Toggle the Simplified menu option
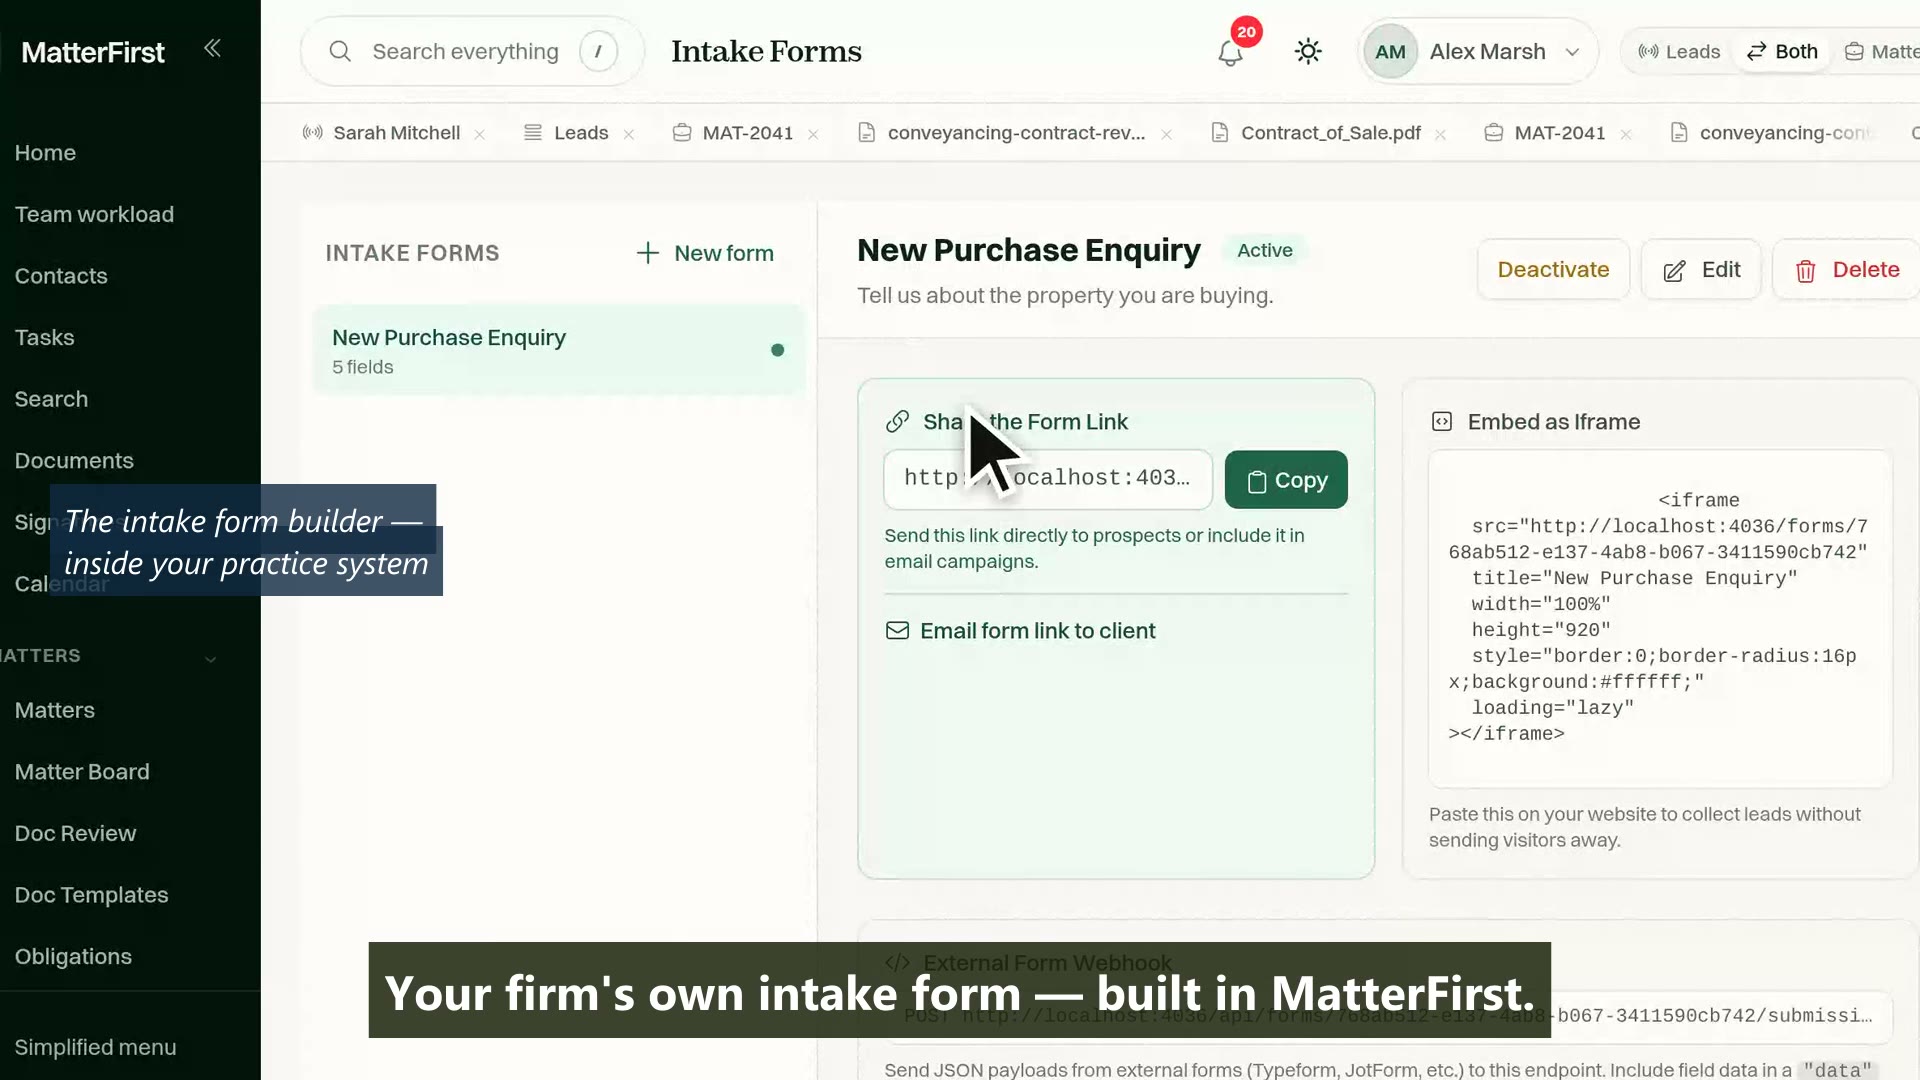 [95, 1047]
